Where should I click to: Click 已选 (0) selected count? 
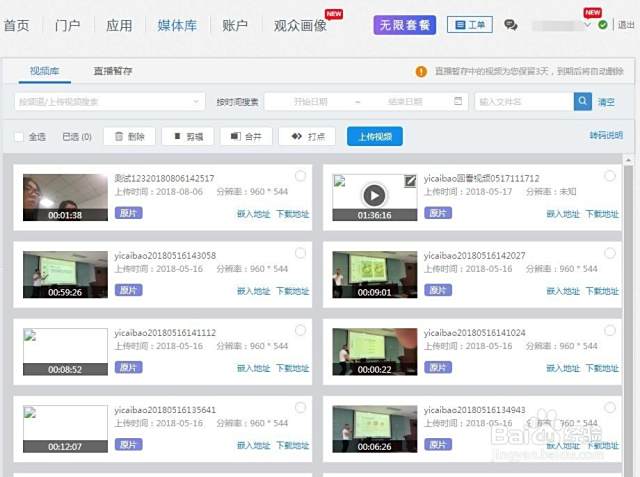tap(77, 137)
